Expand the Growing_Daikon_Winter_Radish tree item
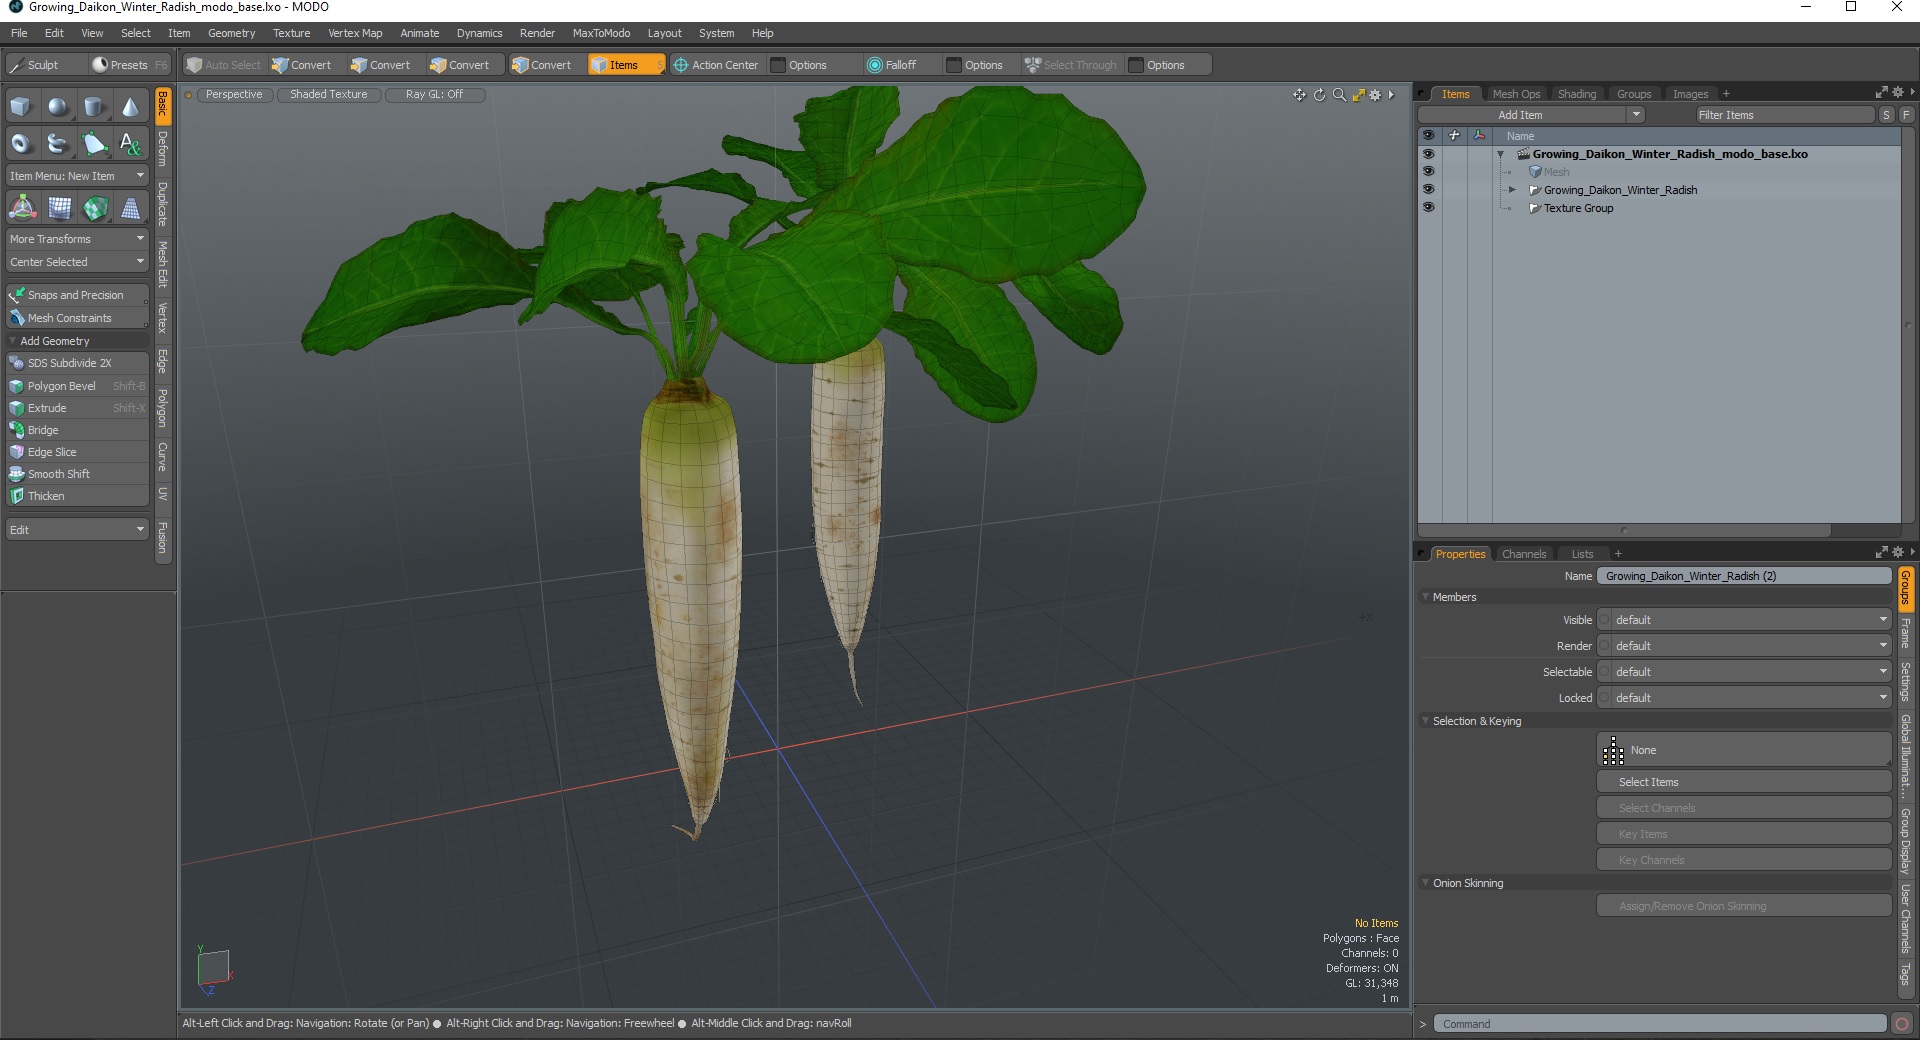This screenshot has width=1920, height=1040. coord(1512,190)
